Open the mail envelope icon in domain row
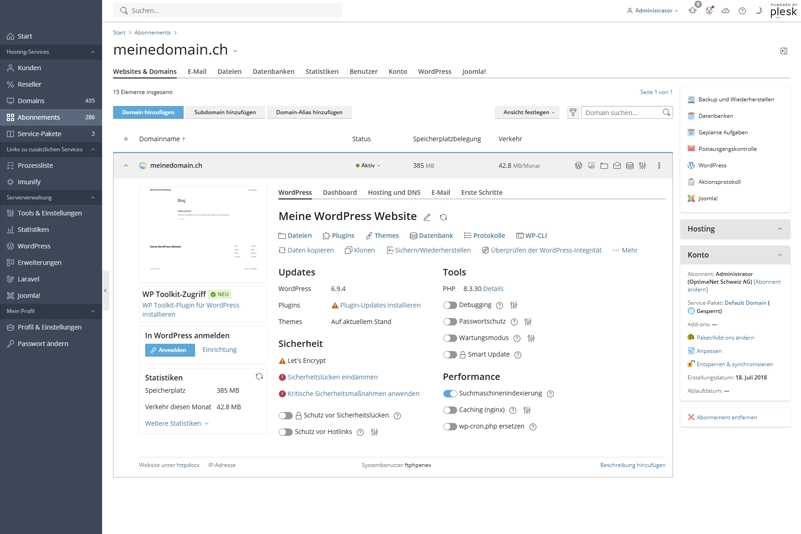 pyautogui.click(x=617, y=166)
